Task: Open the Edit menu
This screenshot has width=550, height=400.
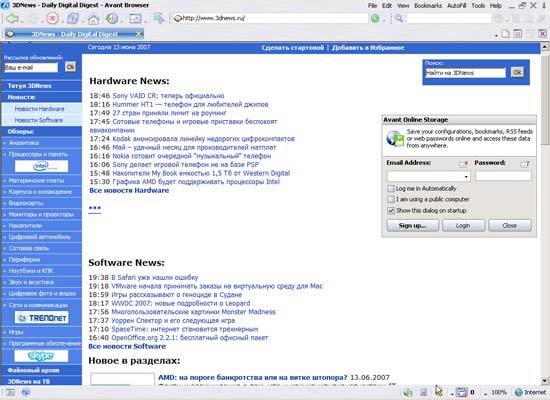Action: tap(387, 6)
